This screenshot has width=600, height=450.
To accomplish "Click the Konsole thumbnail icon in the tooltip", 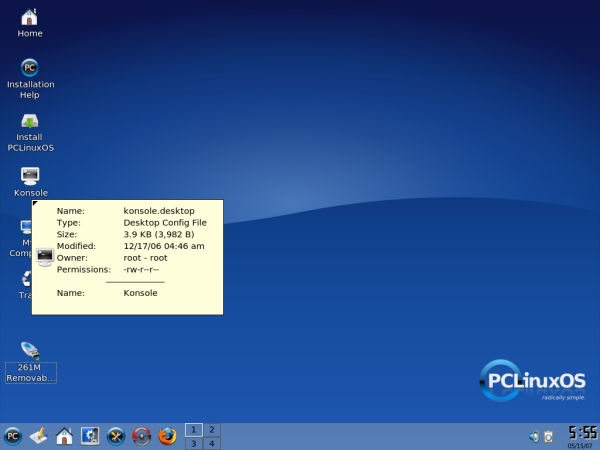I will [45, 257].
